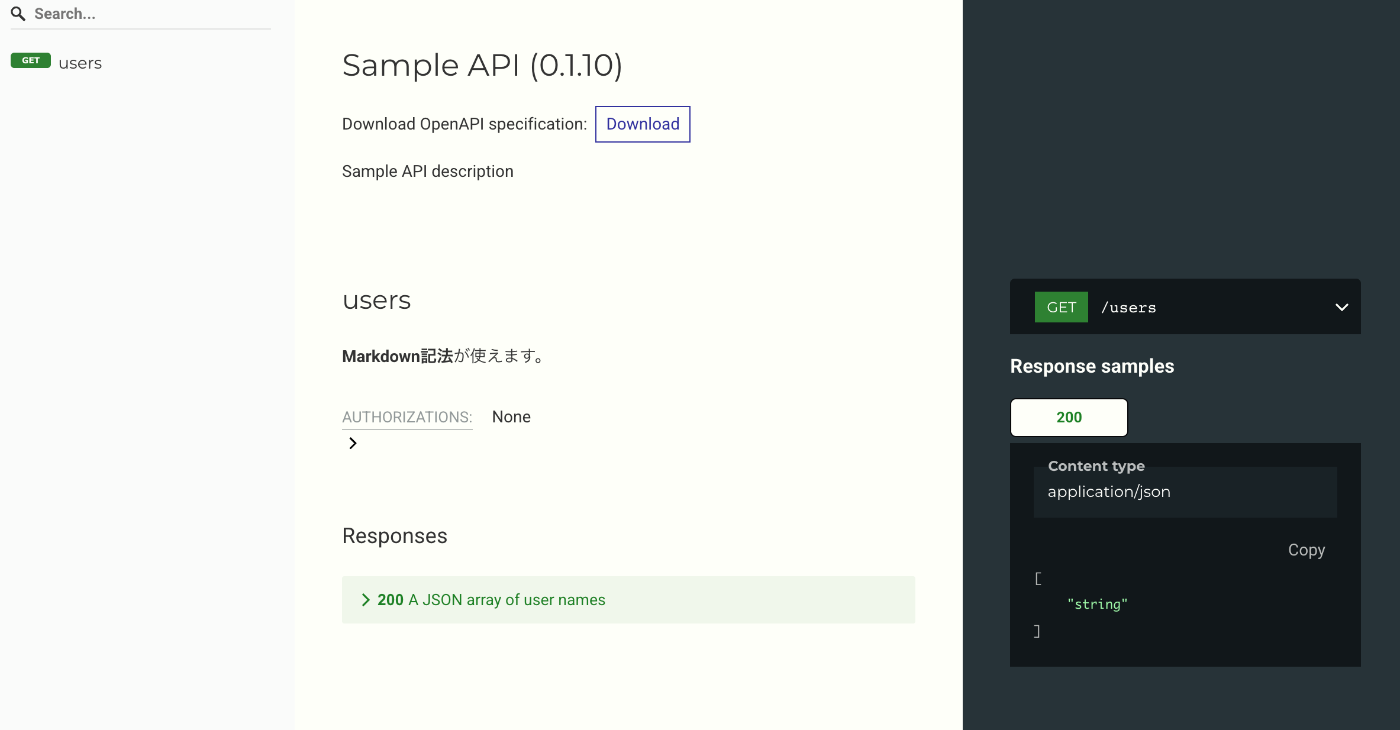
Task: Copy the response sample JSON
Action: 1306,550
